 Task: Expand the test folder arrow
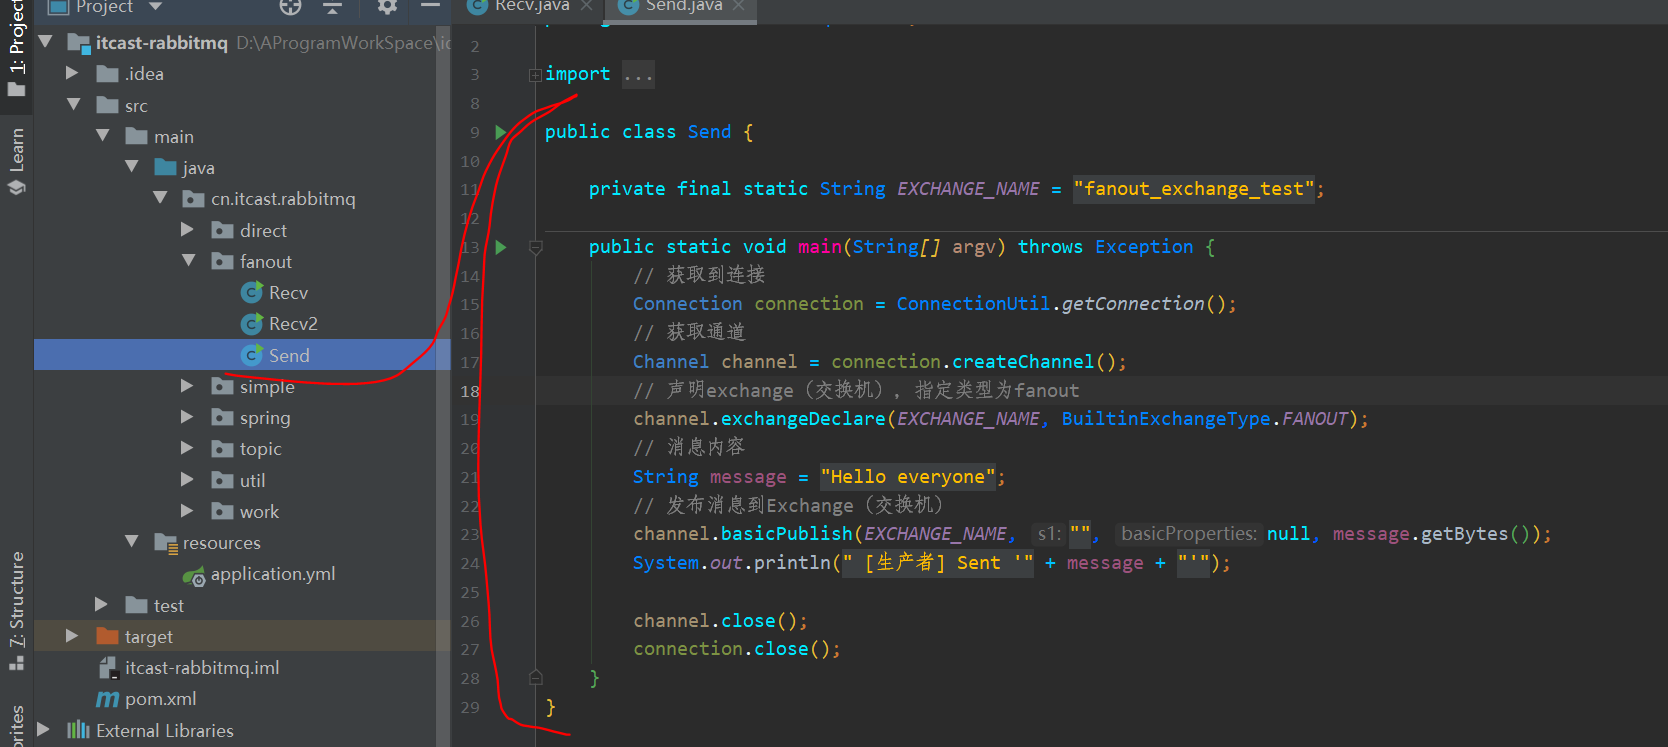pos(101,605)
